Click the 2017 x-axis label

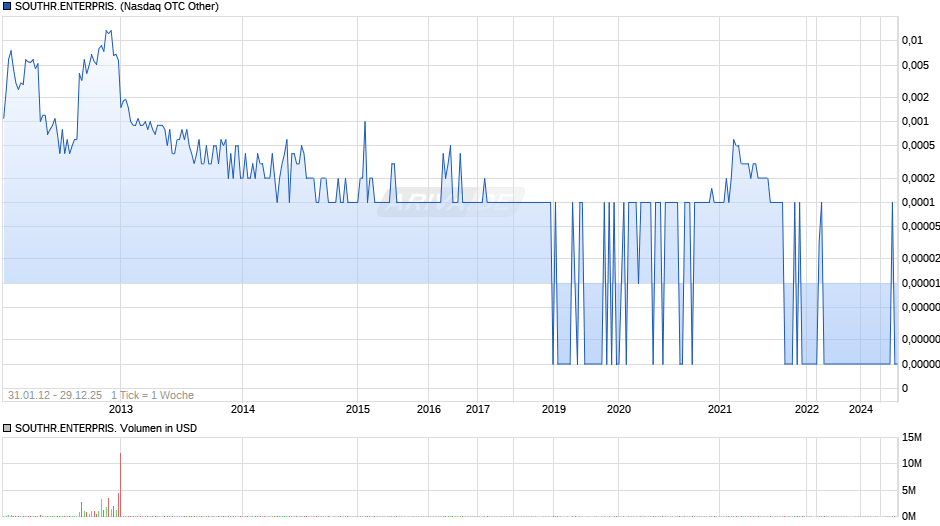pyautogui.click(x=478, y=409)
